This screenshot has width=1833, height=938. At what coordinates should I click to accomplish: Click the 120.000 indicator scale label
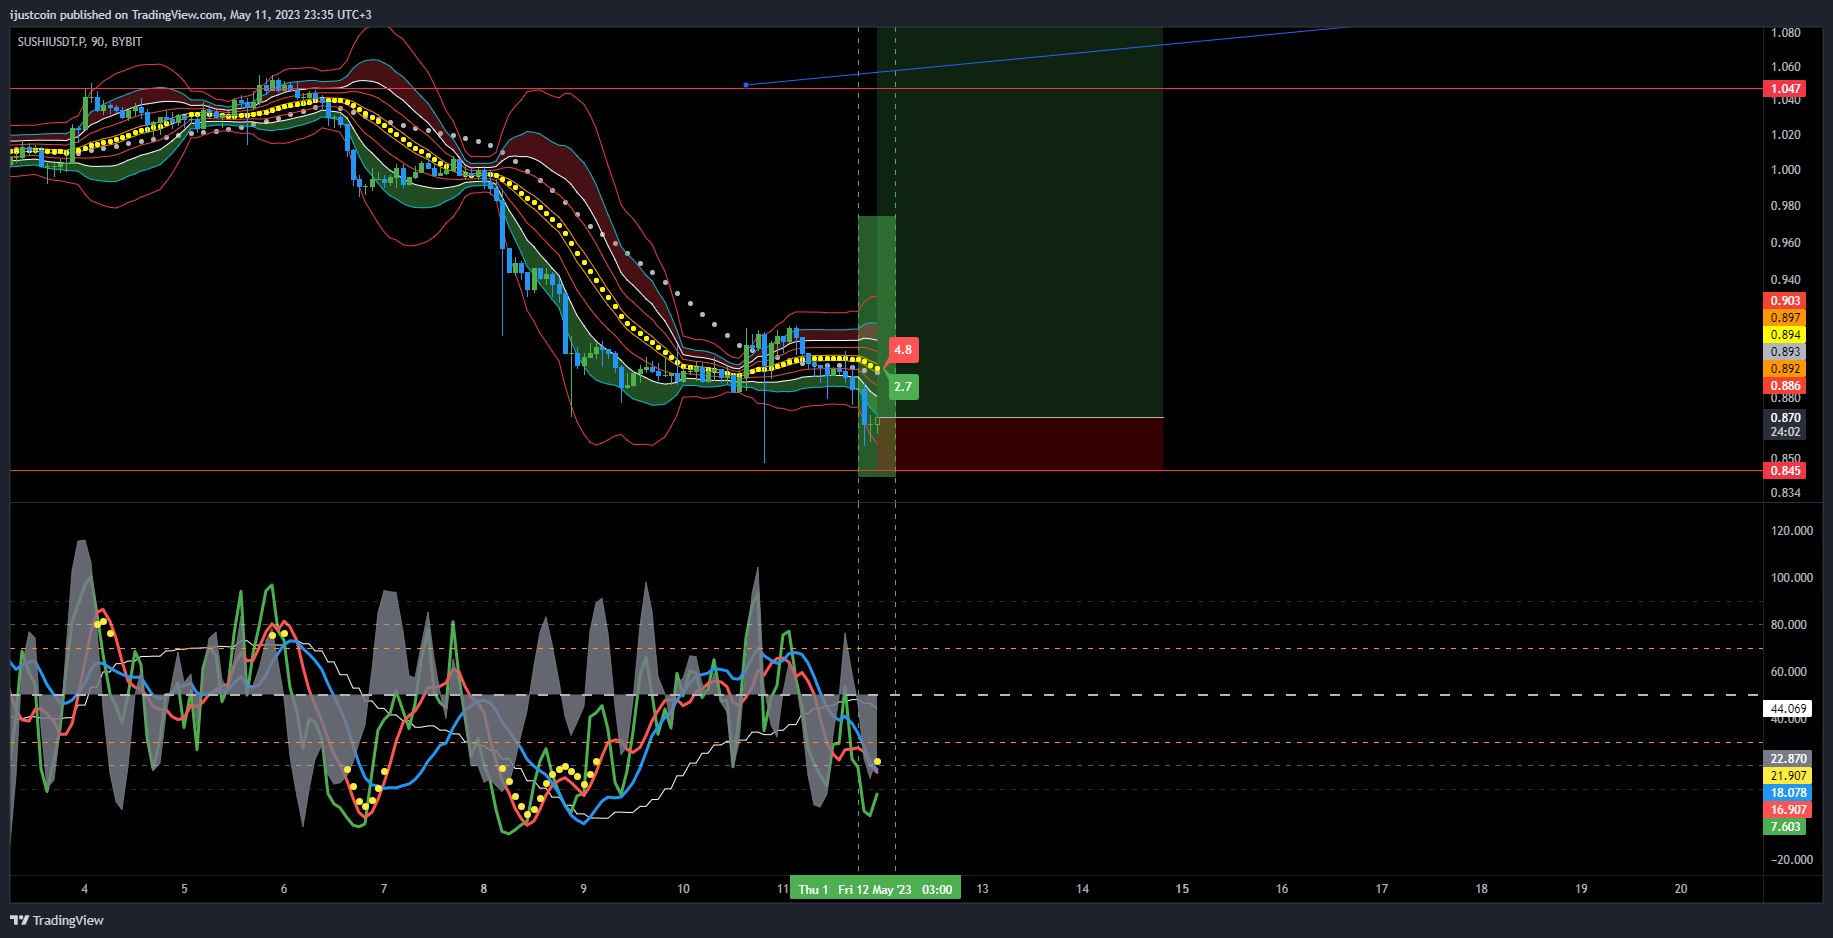pos(1792,531)
